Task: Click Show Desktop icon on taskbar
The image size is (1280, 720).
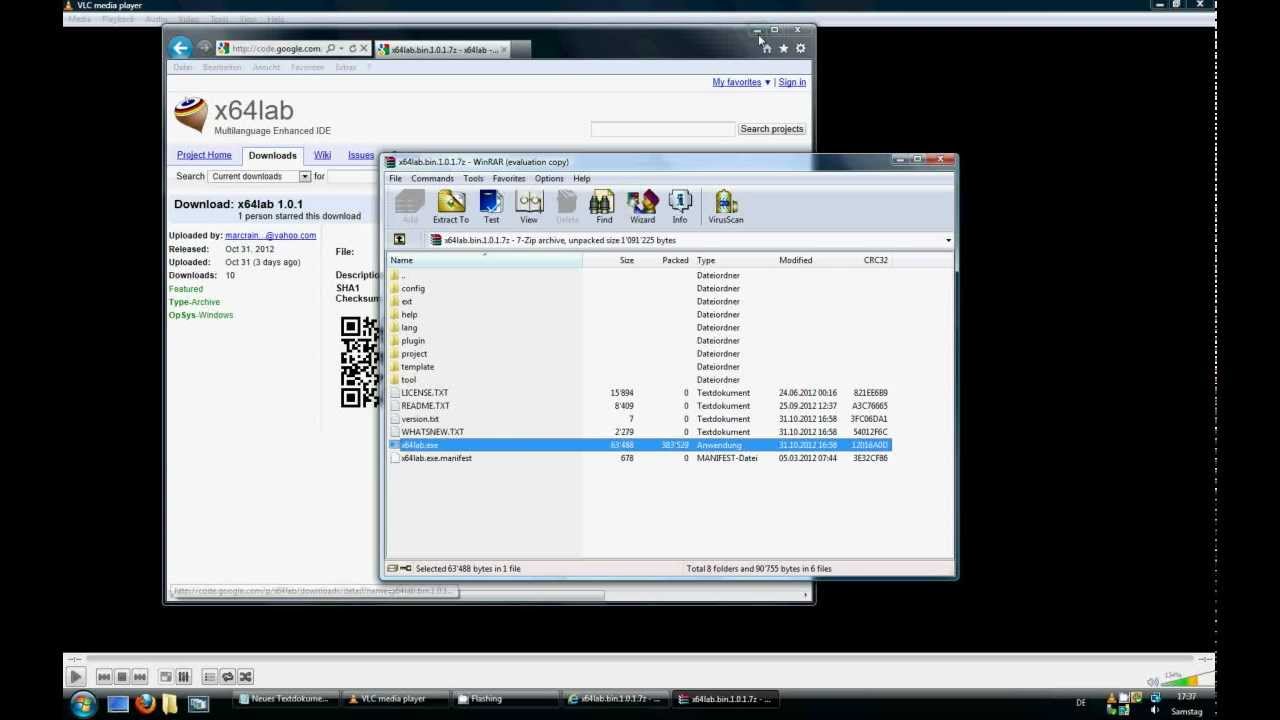Action: click(x=118, y=704)
